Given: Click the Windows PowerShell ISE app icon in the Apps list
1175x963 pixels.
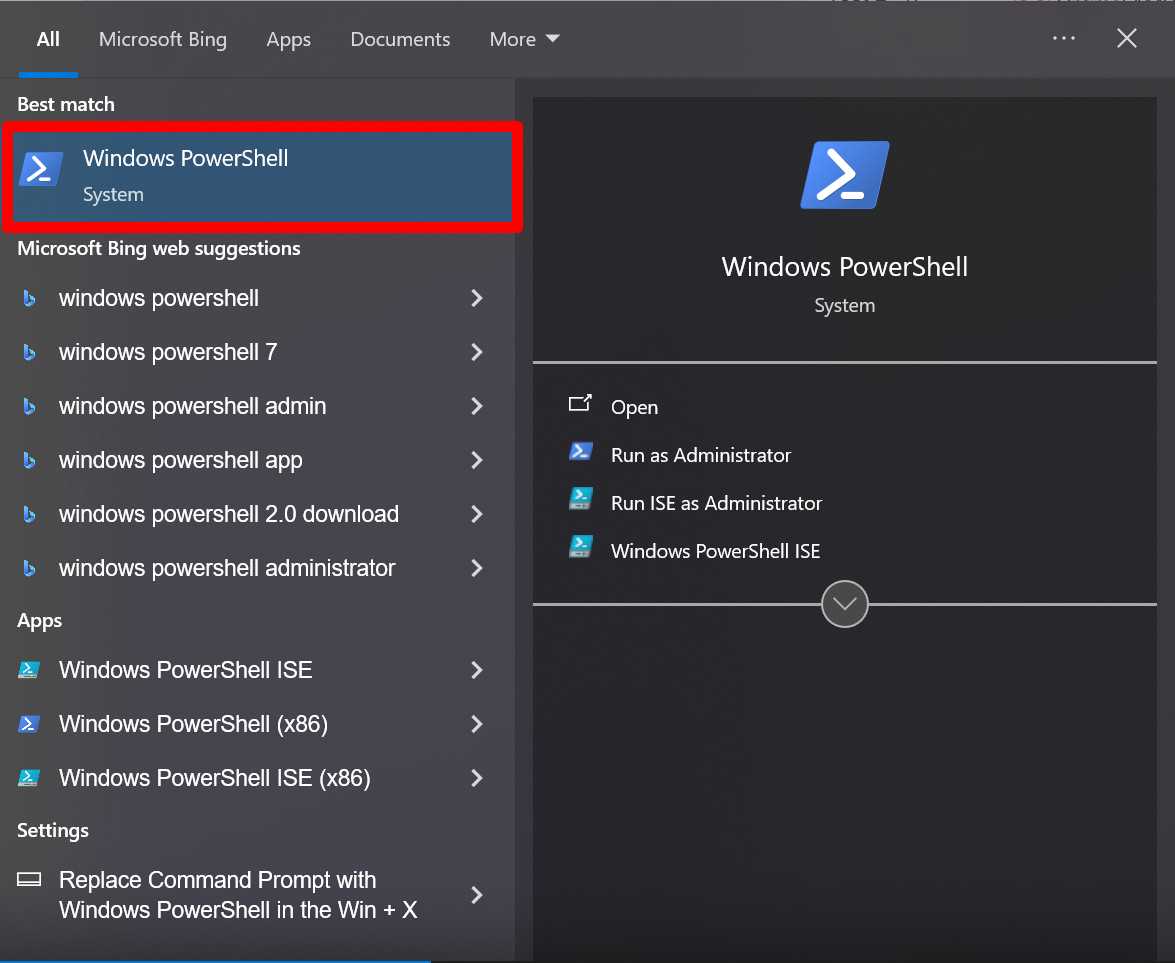Looking at the screenshot, I should 28,670.
